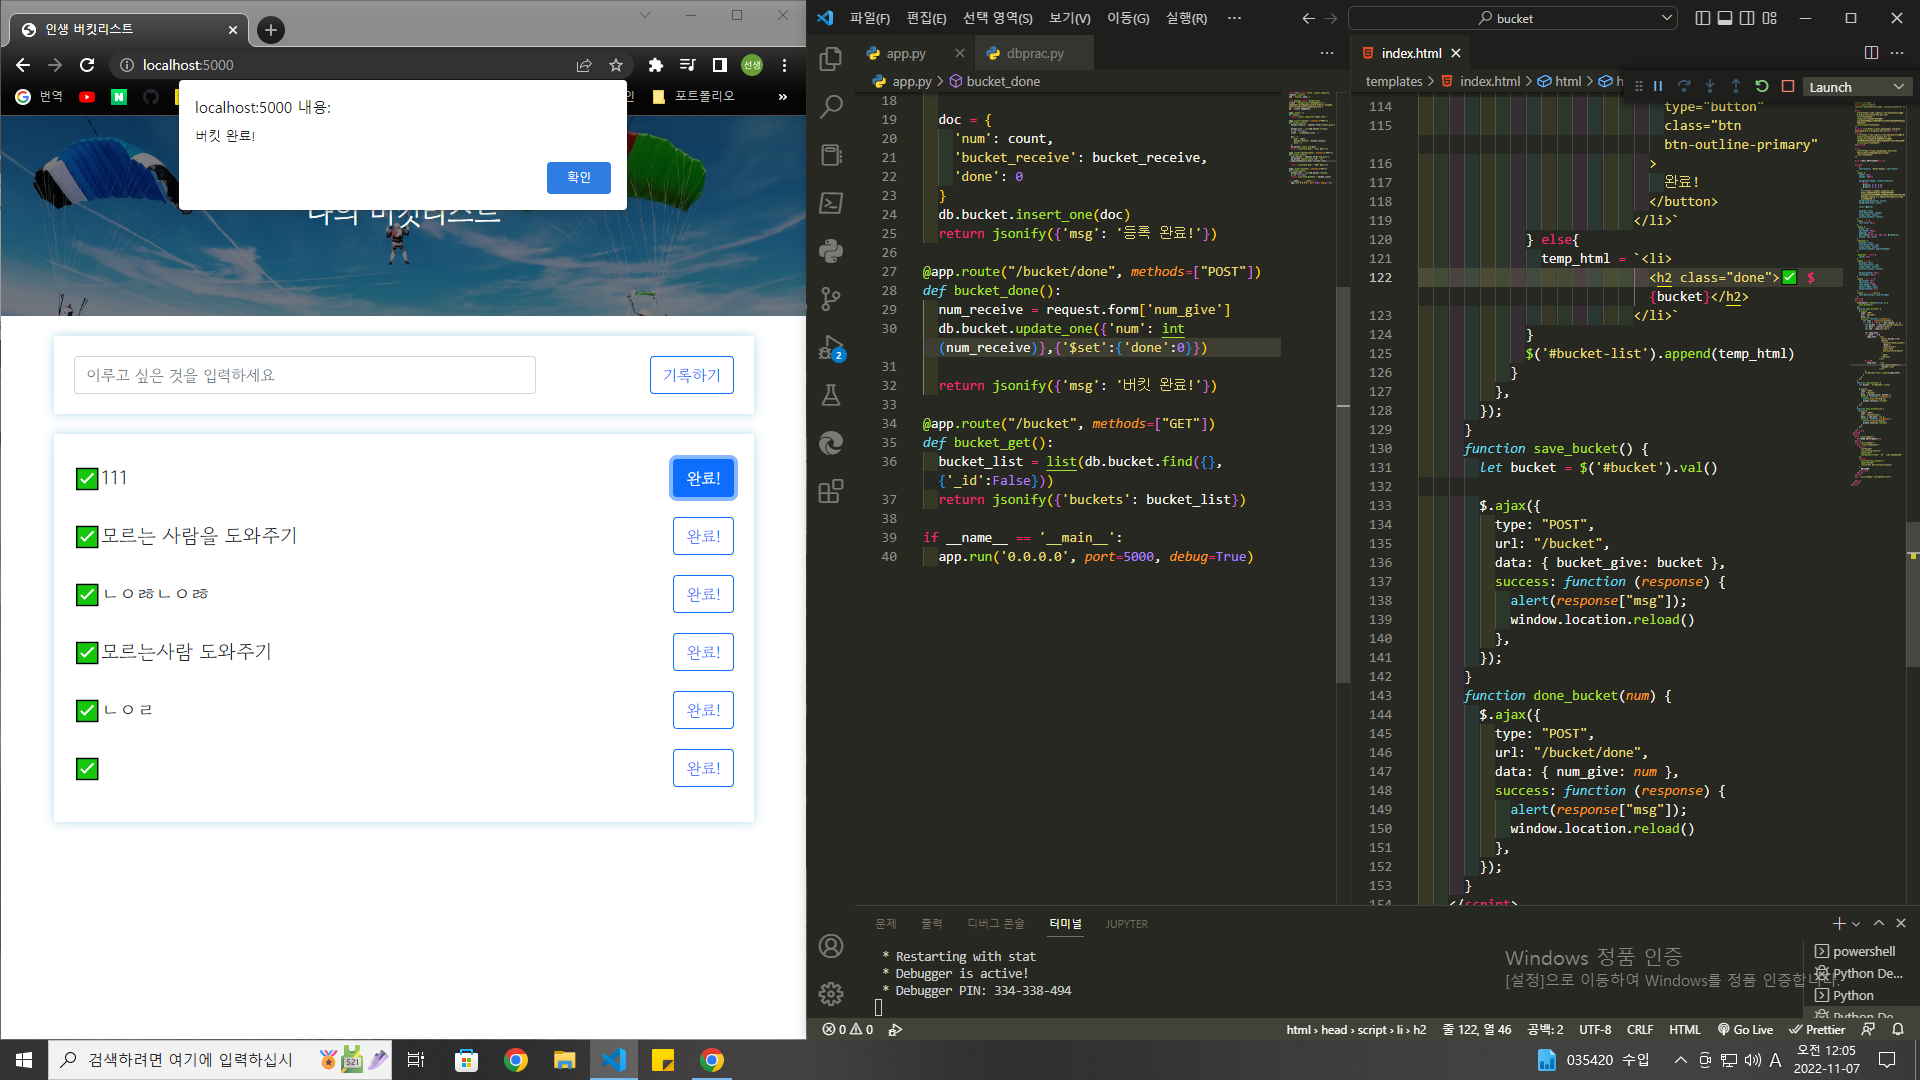The image size is (1920, 1080).
Task: Click the Chrome address bar
Action: (340, 65)
